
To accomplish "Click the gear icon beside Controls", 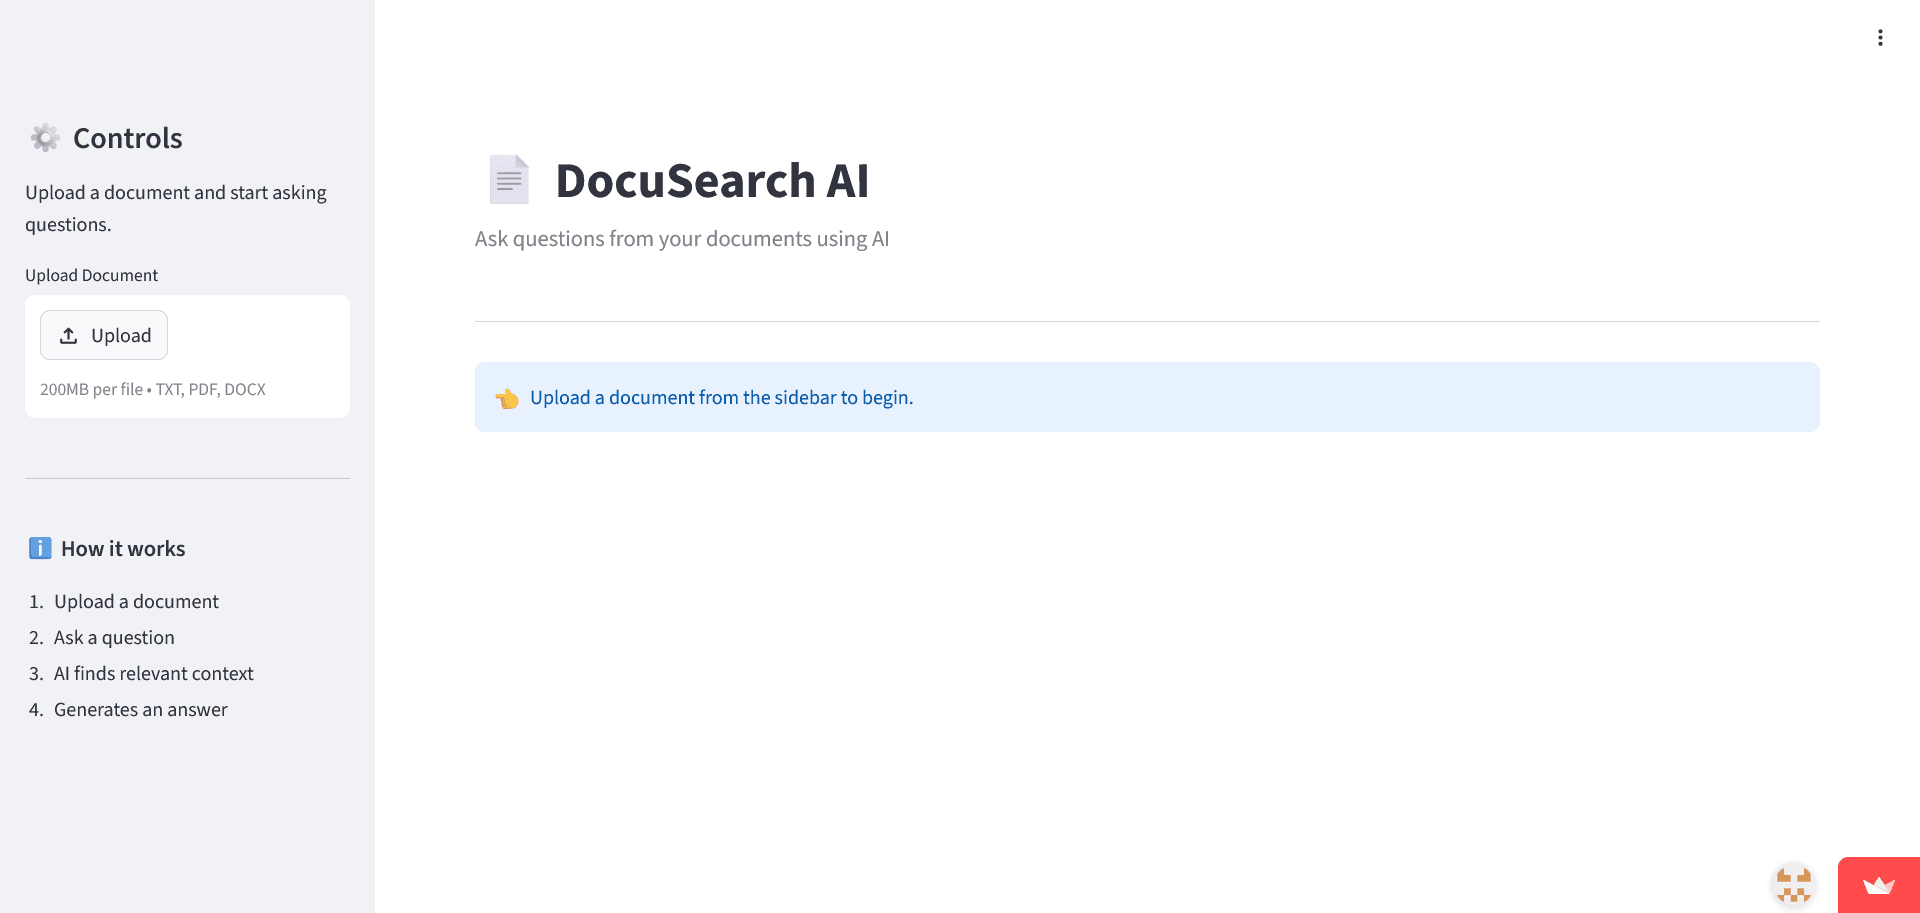I will pyautogui.click(x=45, y=138).
